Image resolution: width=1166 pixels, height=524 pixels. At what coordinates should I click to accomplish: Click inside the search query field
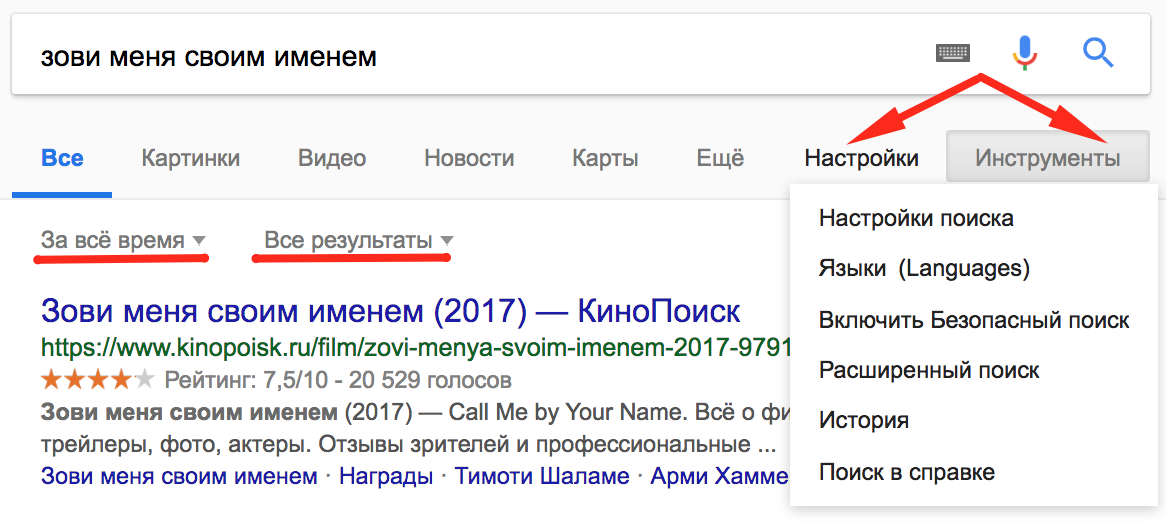468,56
